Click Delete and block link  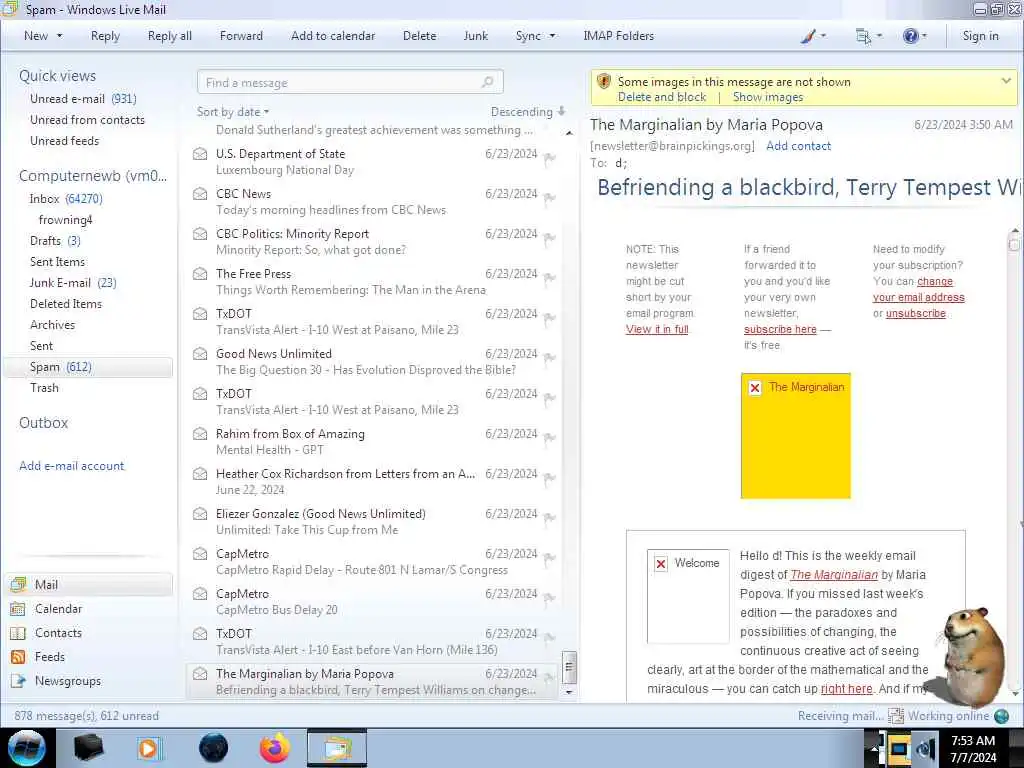(662, 97)
